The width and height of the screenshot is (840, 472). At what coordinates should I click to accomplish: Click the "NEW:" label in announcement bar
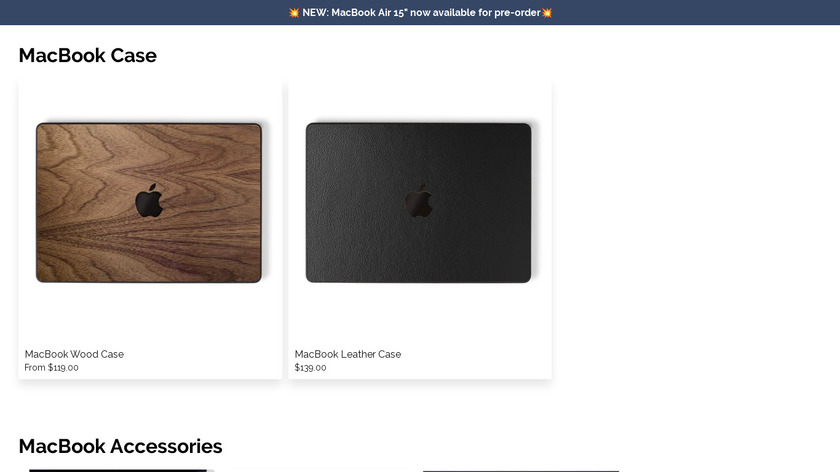click(x=315, y=12)
